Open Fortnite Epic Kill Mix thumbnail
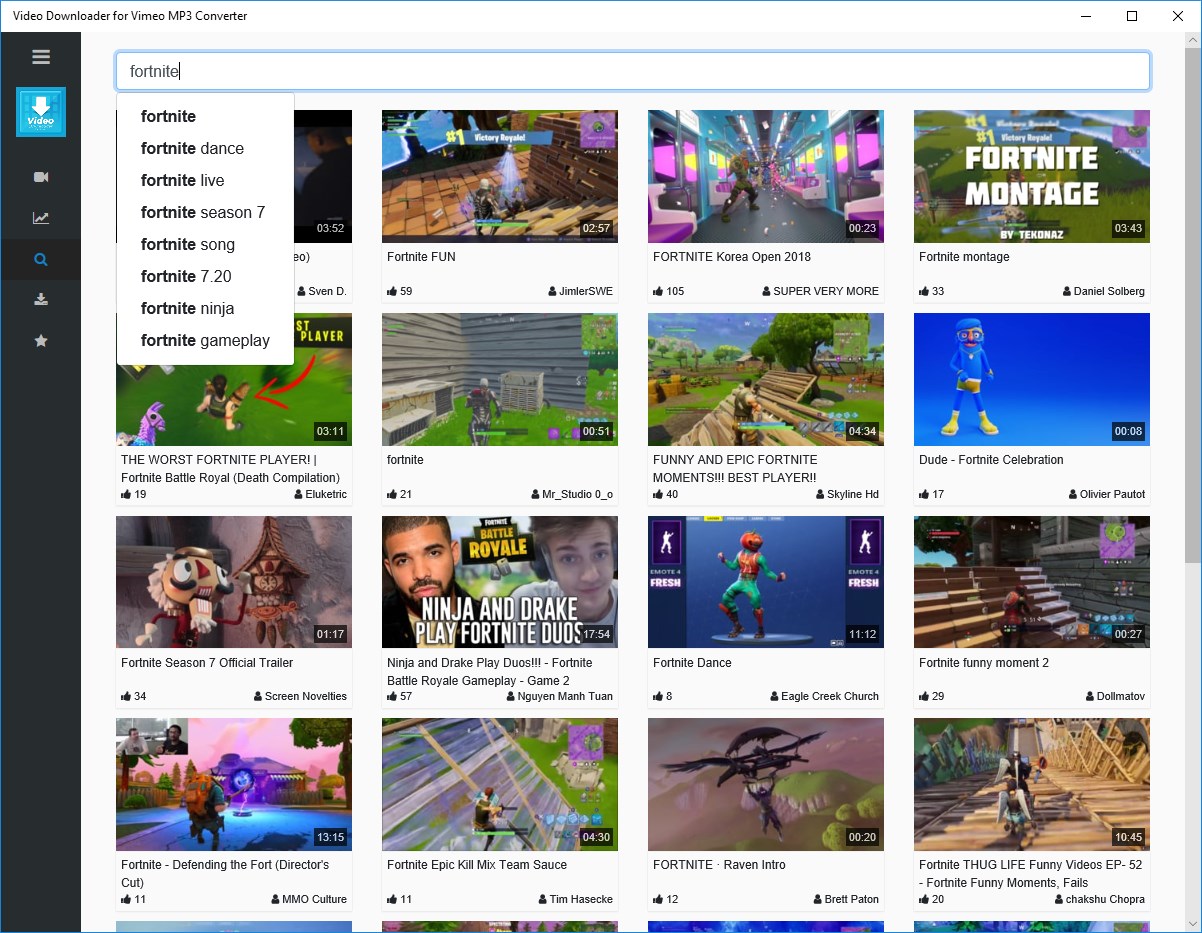The height and width of the screenshot is (933, 1202). click(500, 784)
